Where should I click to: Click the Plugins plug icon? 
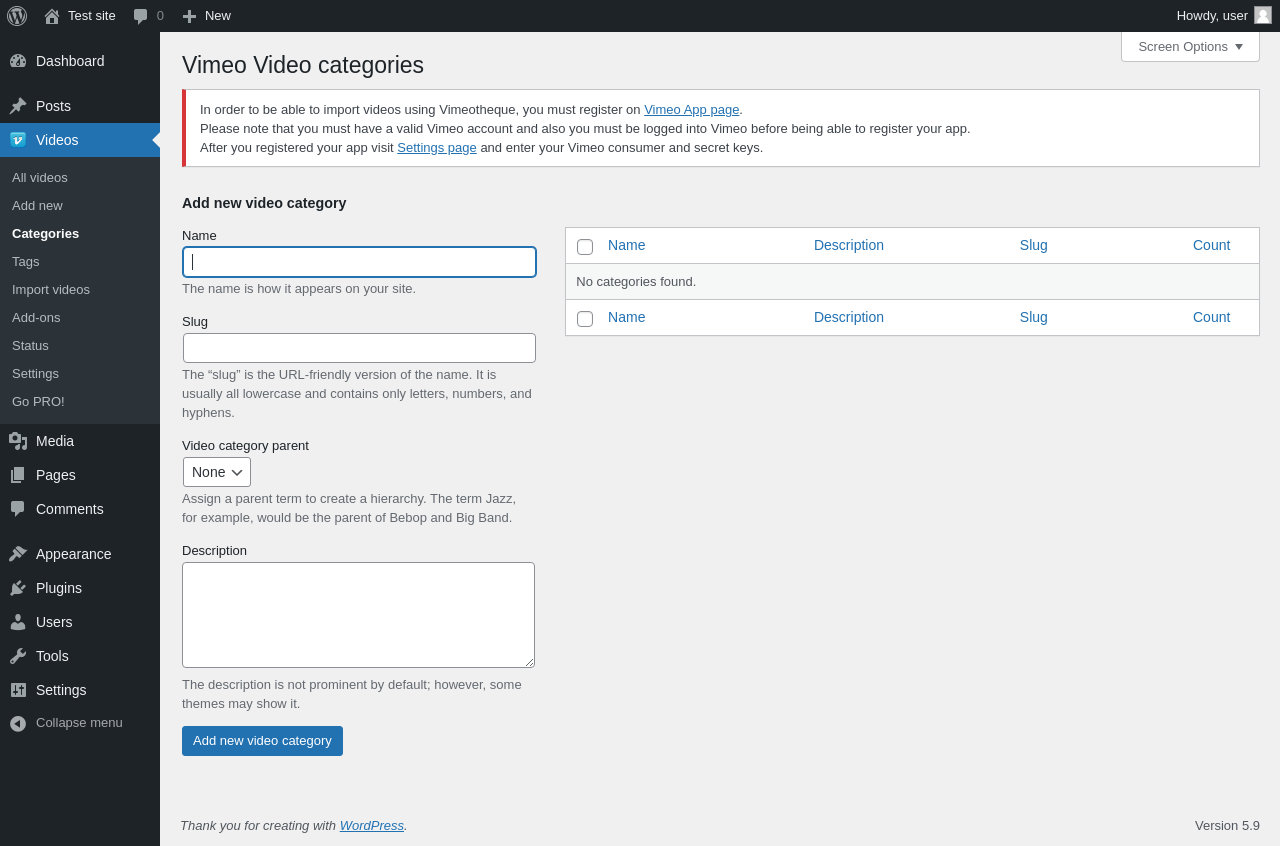click(x=18, y=588)
